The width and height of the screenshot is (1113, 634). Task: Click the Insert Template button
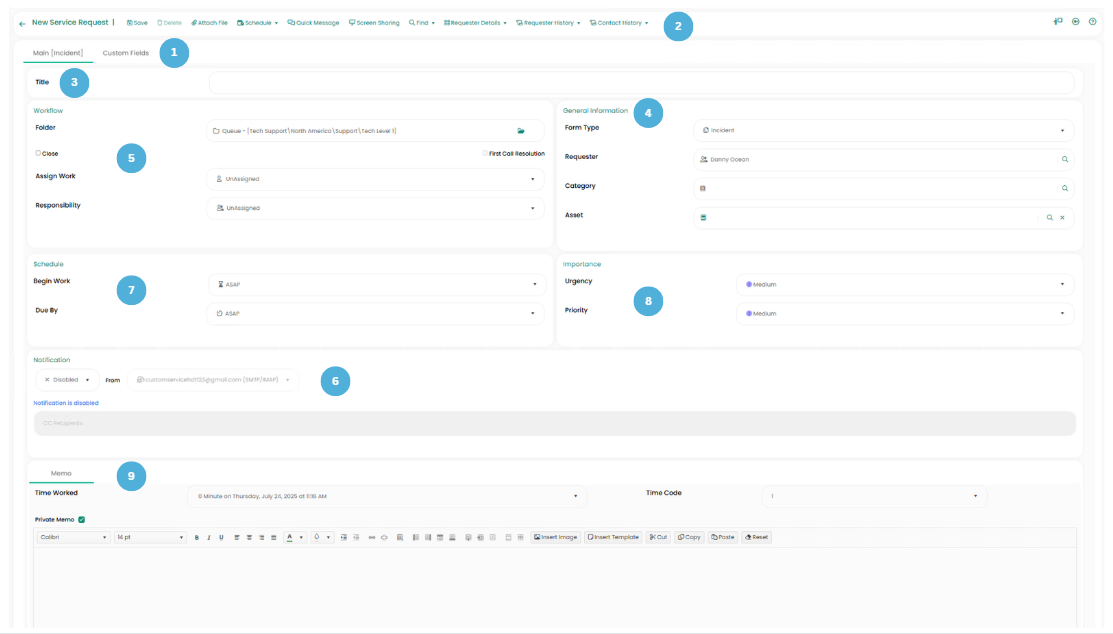pos(613,537)
